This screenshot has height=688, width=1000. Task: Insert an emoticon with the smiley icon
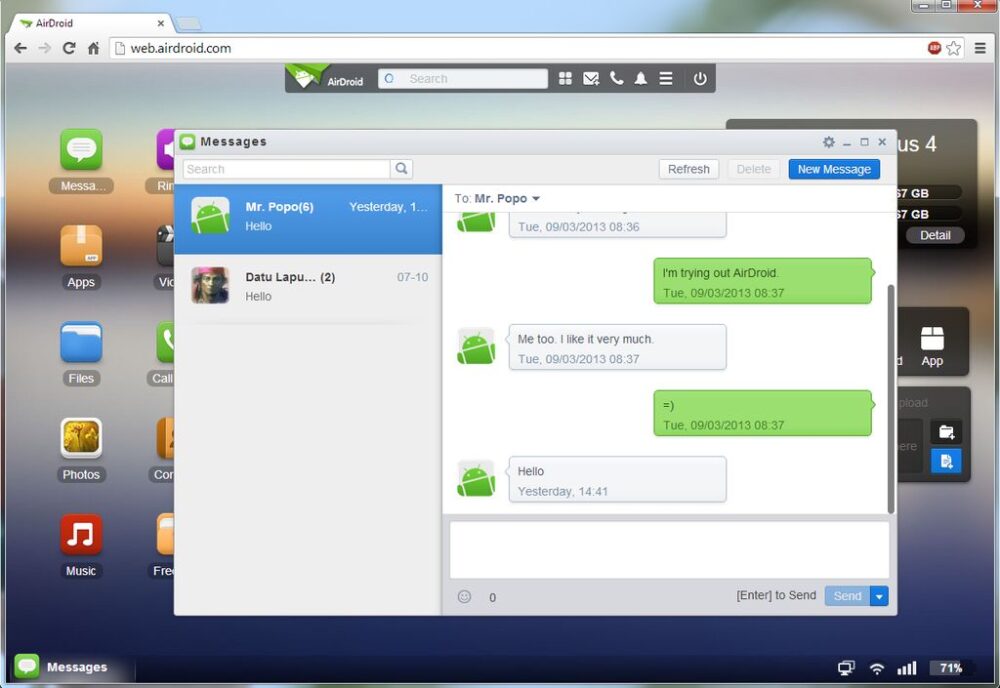[x=463, y=596]
